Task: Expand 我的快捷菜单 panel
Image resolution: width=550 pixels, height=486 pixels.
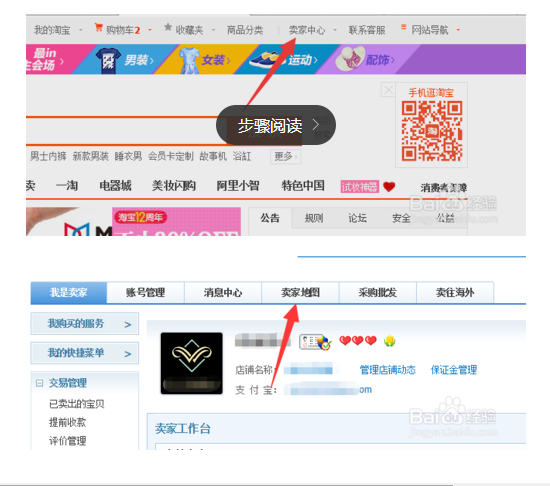Action: (x=85, y=353)
